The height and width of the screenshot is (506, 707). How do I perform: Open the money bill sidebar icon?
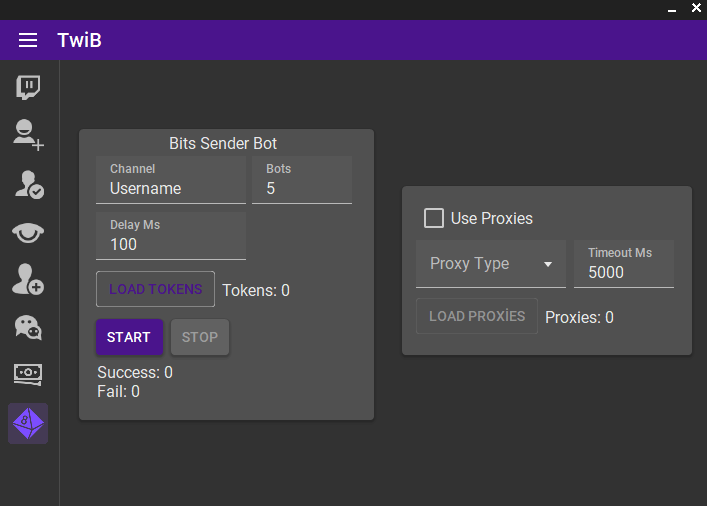click(28, 374)
